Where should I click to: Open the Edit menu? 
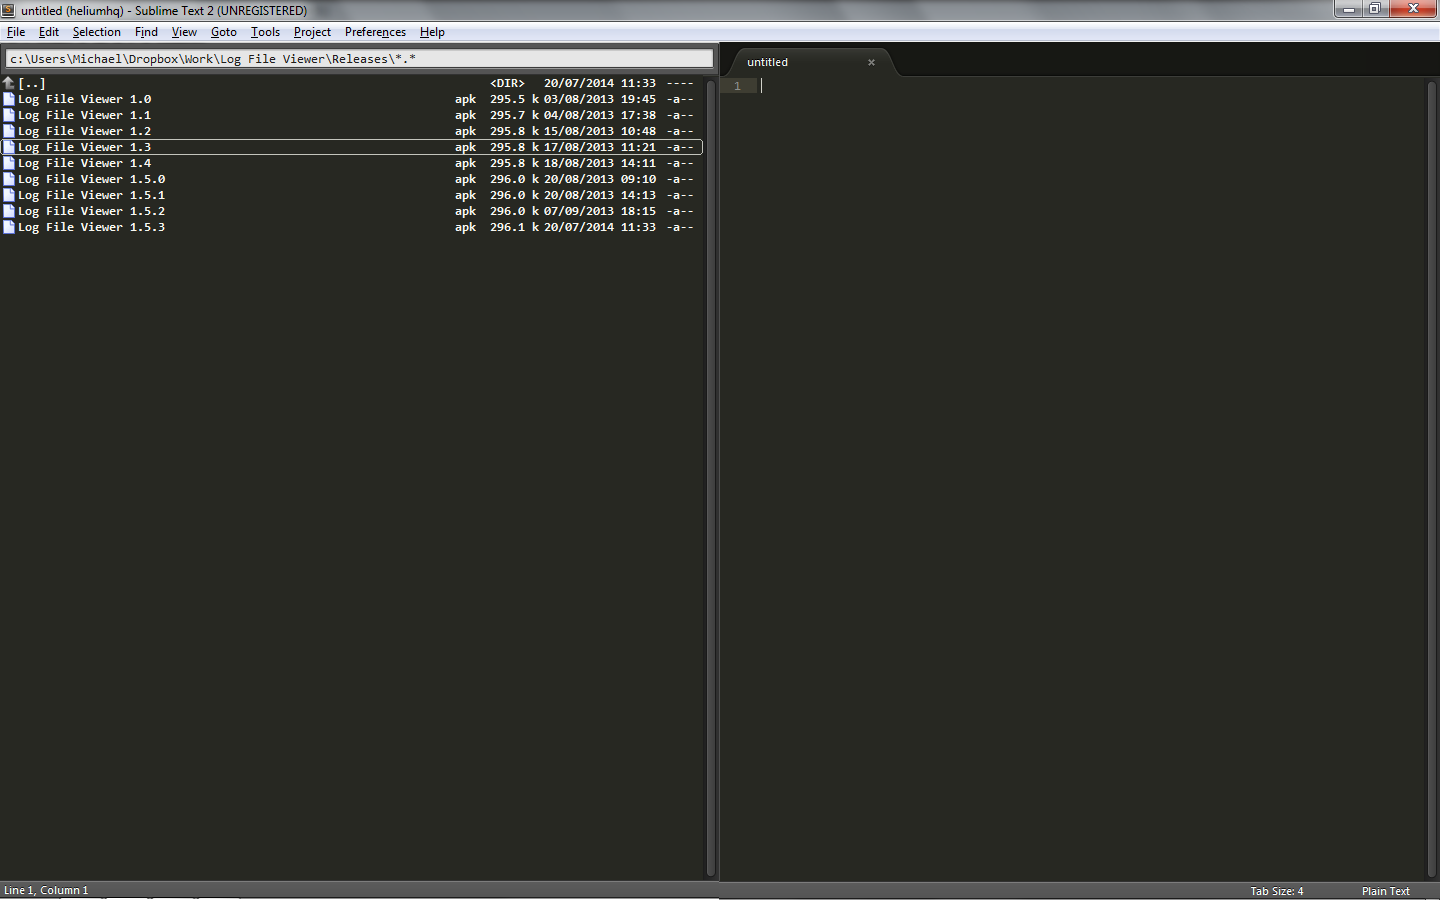pyautogui.click(x=49, y=32)
